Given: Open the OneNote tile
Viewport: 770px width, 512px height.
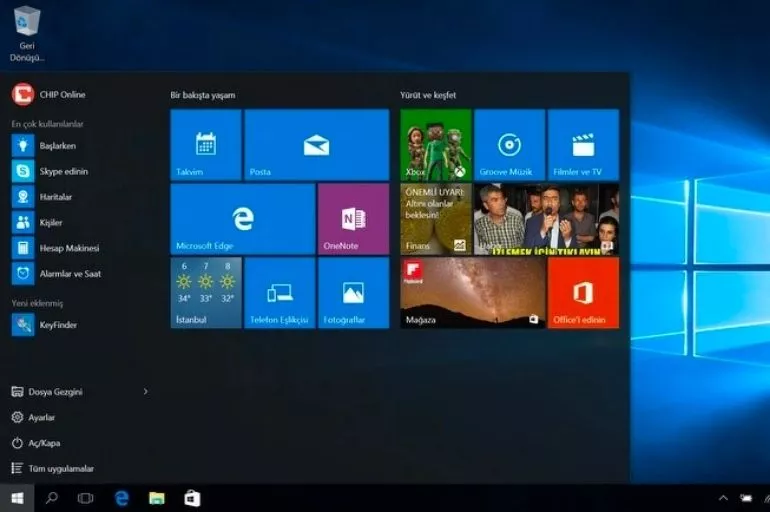Looking at the screenshot, I should [x=353, y=218].
